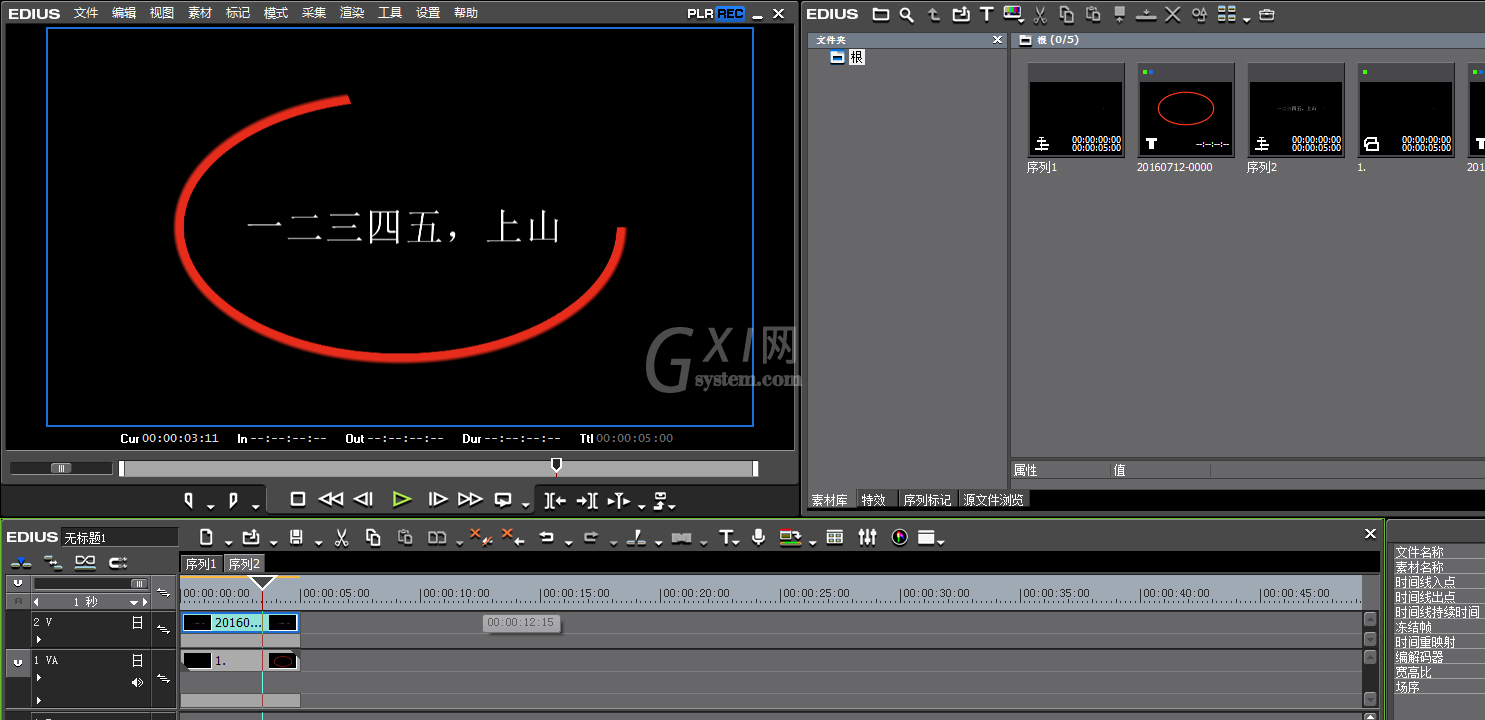The image size is (1485, 720).
Task: Cut the selected clip in the timeline toolbar
Action: tap(341, 537)
